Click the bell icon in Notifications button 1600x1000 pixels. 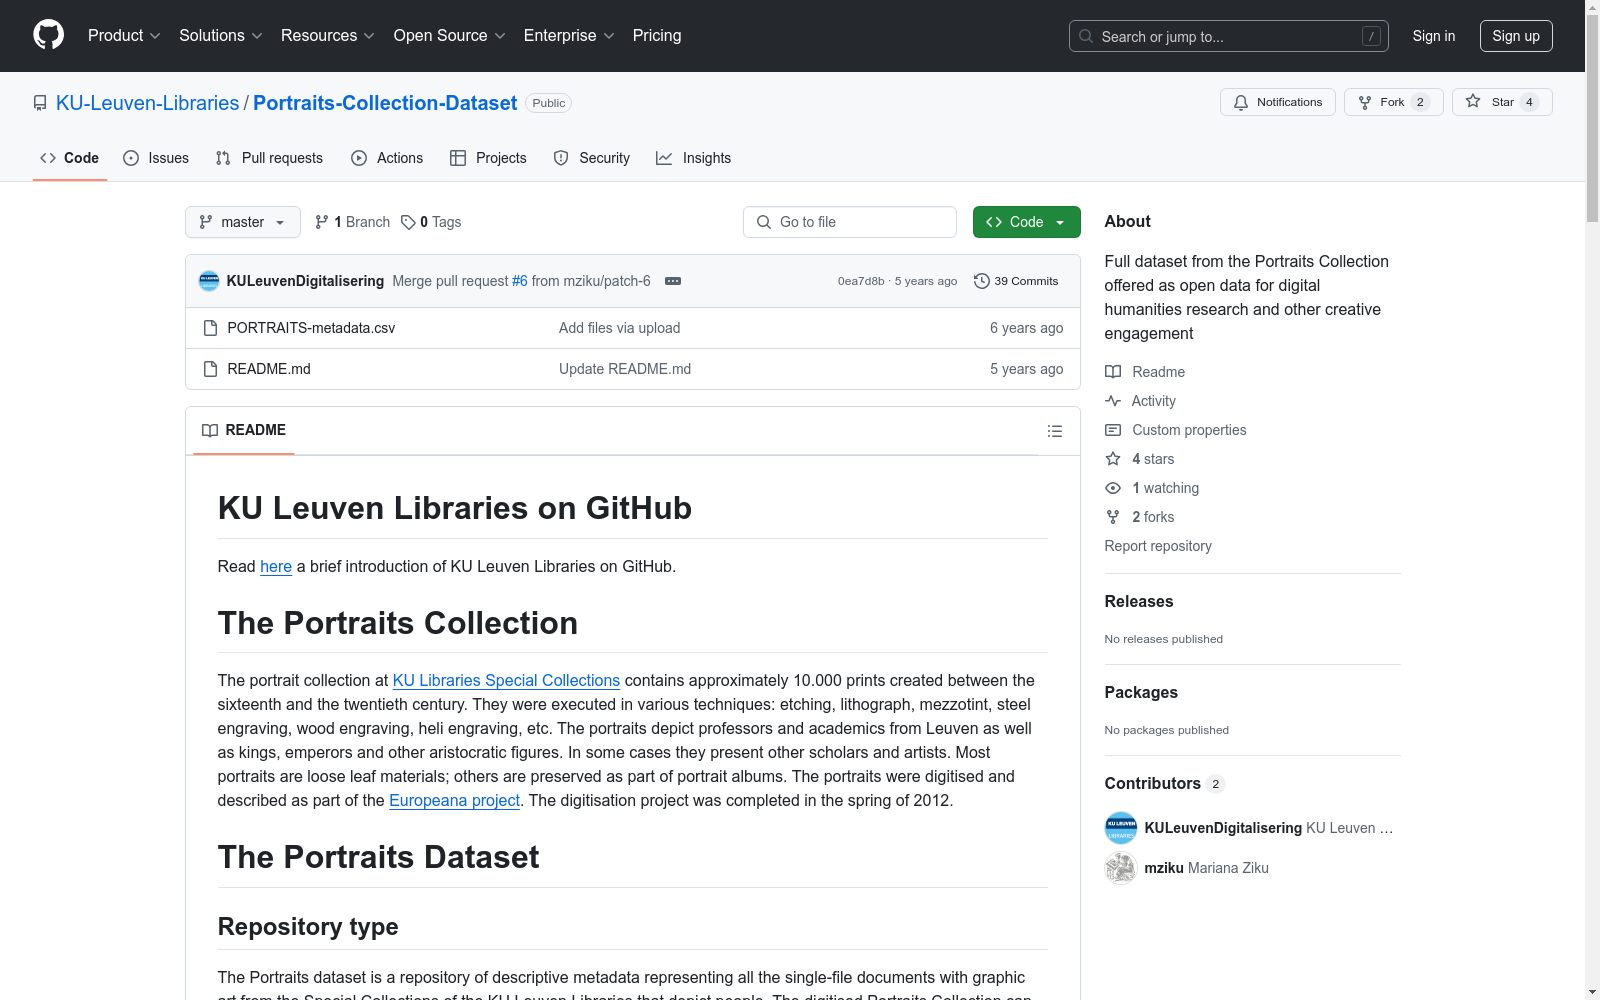(x=1241, y=102)
